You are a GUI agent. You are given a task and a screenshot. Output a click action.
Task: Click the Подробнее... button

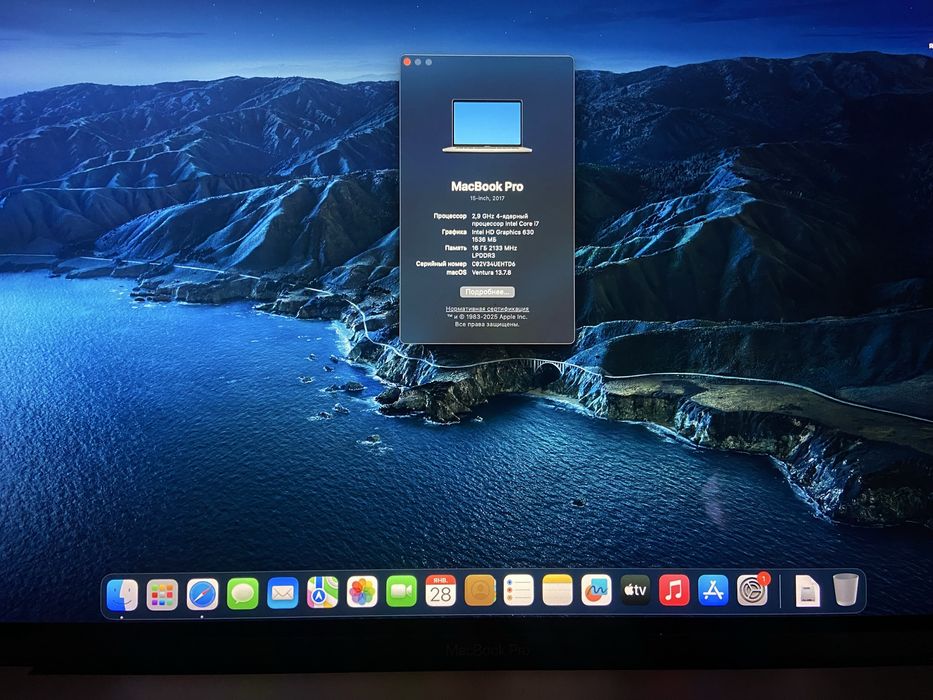(x=487, y=292)
